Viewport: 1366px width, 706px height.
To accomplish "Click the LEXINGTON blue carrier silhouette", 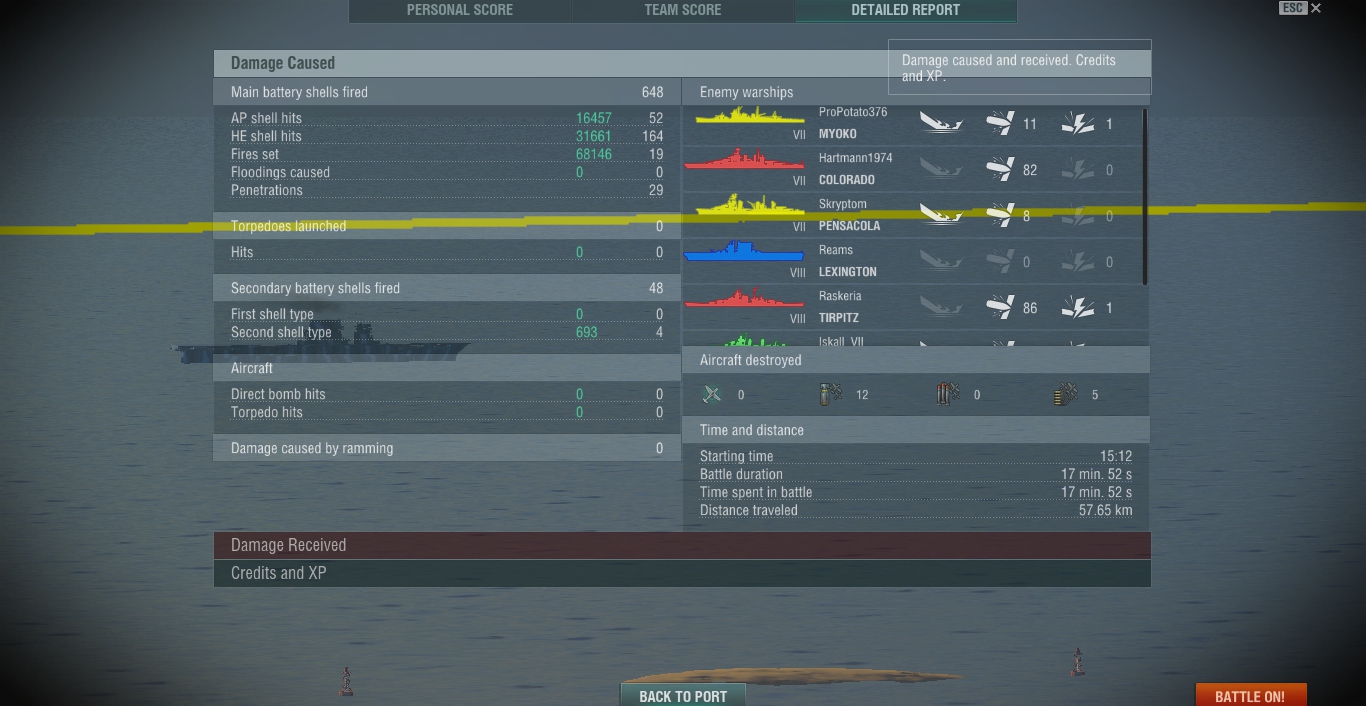I will click(x=744, y=252).
